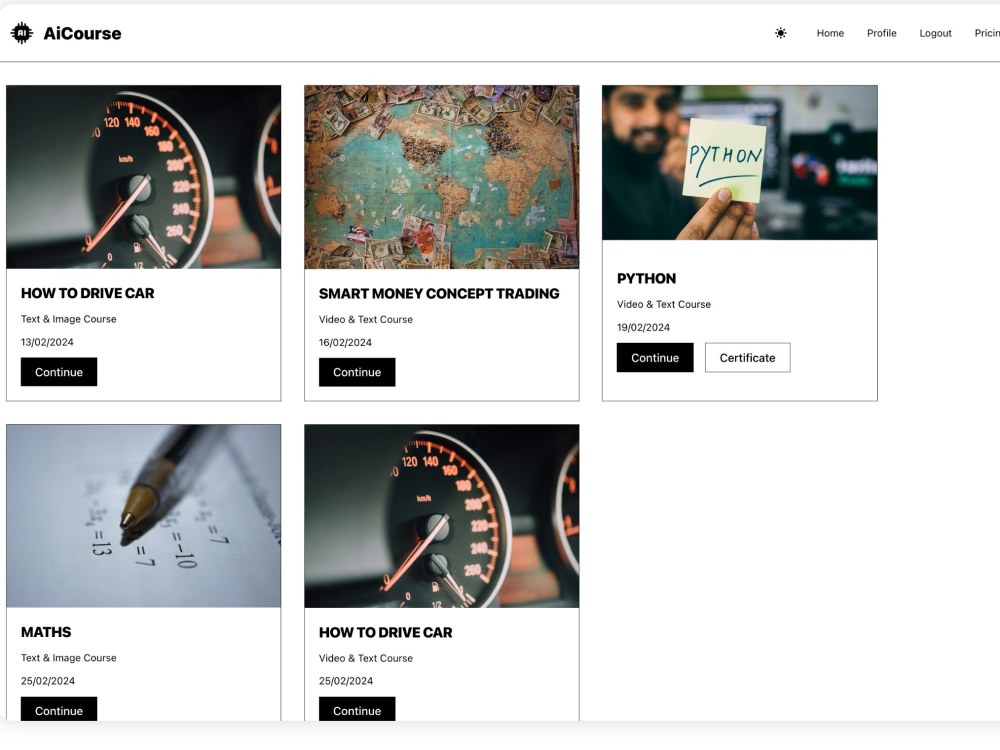Click the date 16/02/2024
This screenshot has height=750, width=1000.
pos(345,342)
